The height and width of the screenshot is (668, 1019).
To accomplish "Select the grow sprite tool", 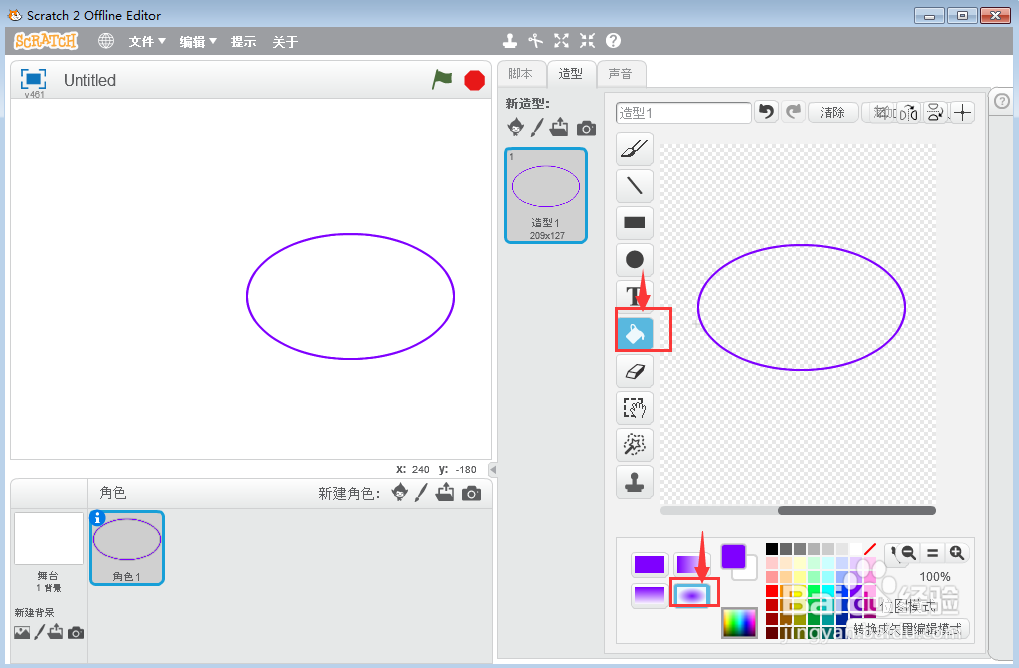I will coord(561,41).
